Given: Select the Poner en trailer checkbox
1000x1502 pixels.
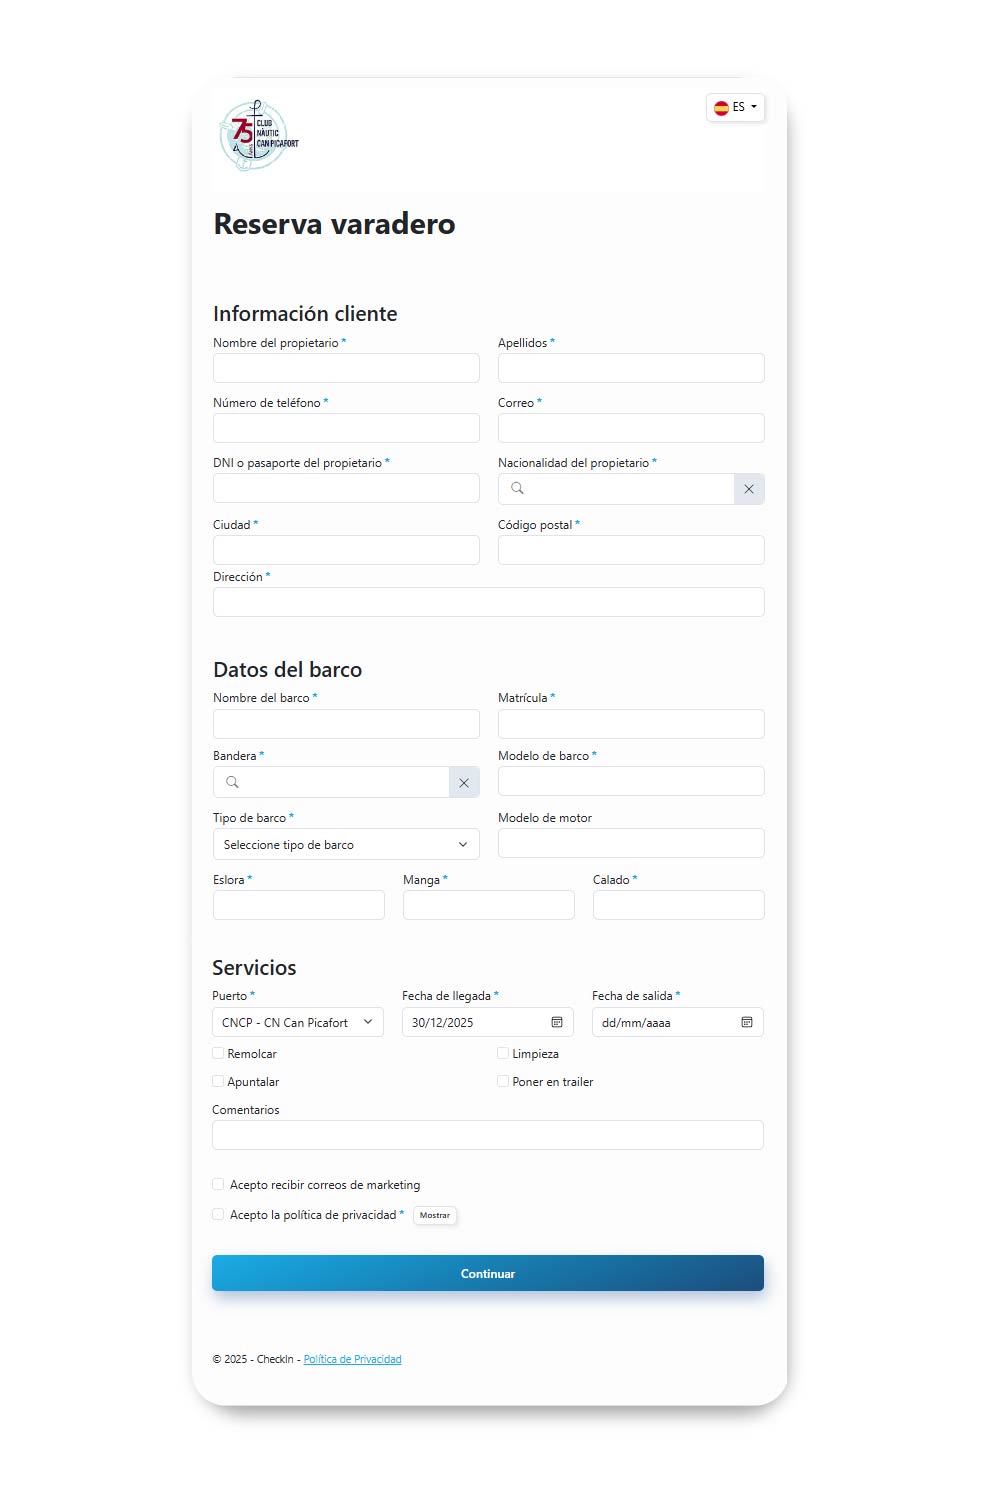Looking at the screenshot, I should point(503,1081).
